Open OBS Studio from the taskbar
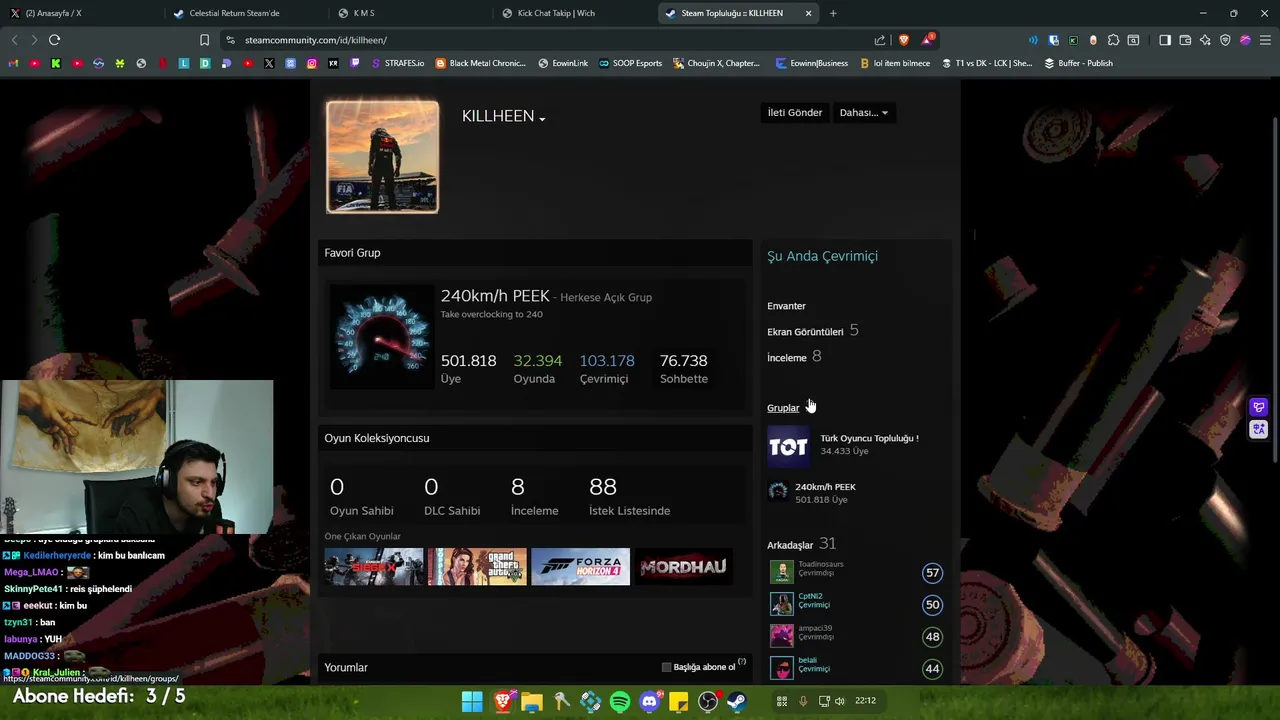Screen dimensions: 1280x720 708,701
